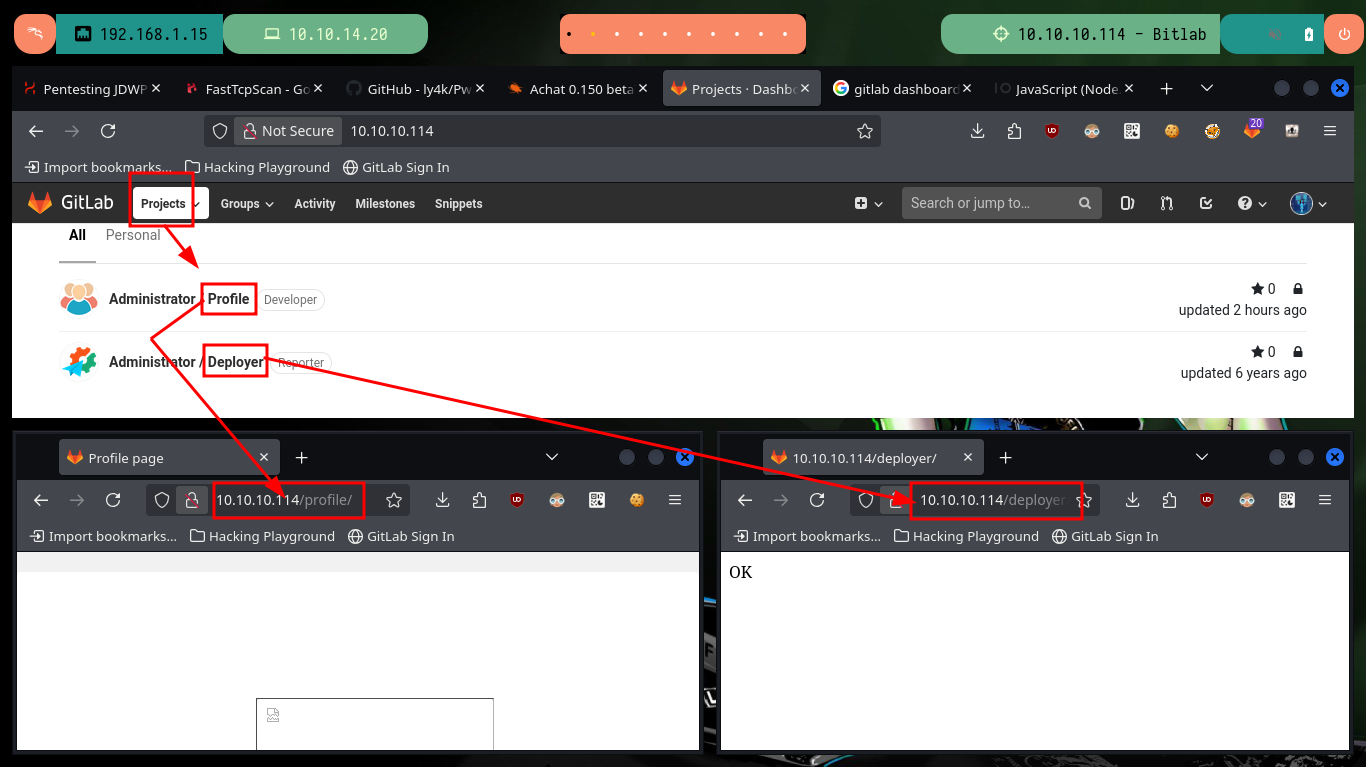Click the uBlock Origin extension icon
Screen dimensions: 1366x767
click(1052, 131)
